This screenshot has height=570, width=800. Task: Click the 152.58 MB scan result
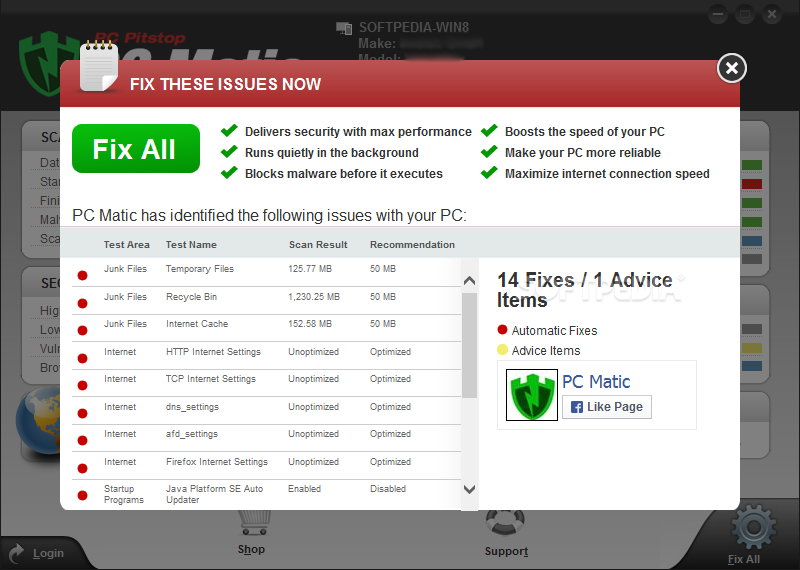click(x=310, y=324)
